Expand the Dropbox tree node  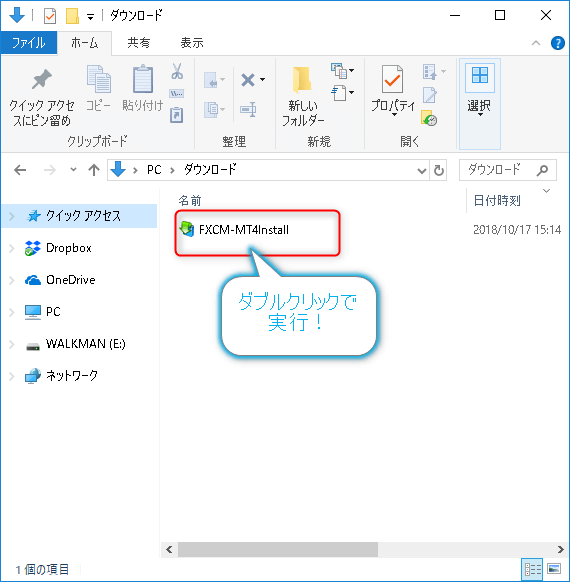(x=12, y=248)
